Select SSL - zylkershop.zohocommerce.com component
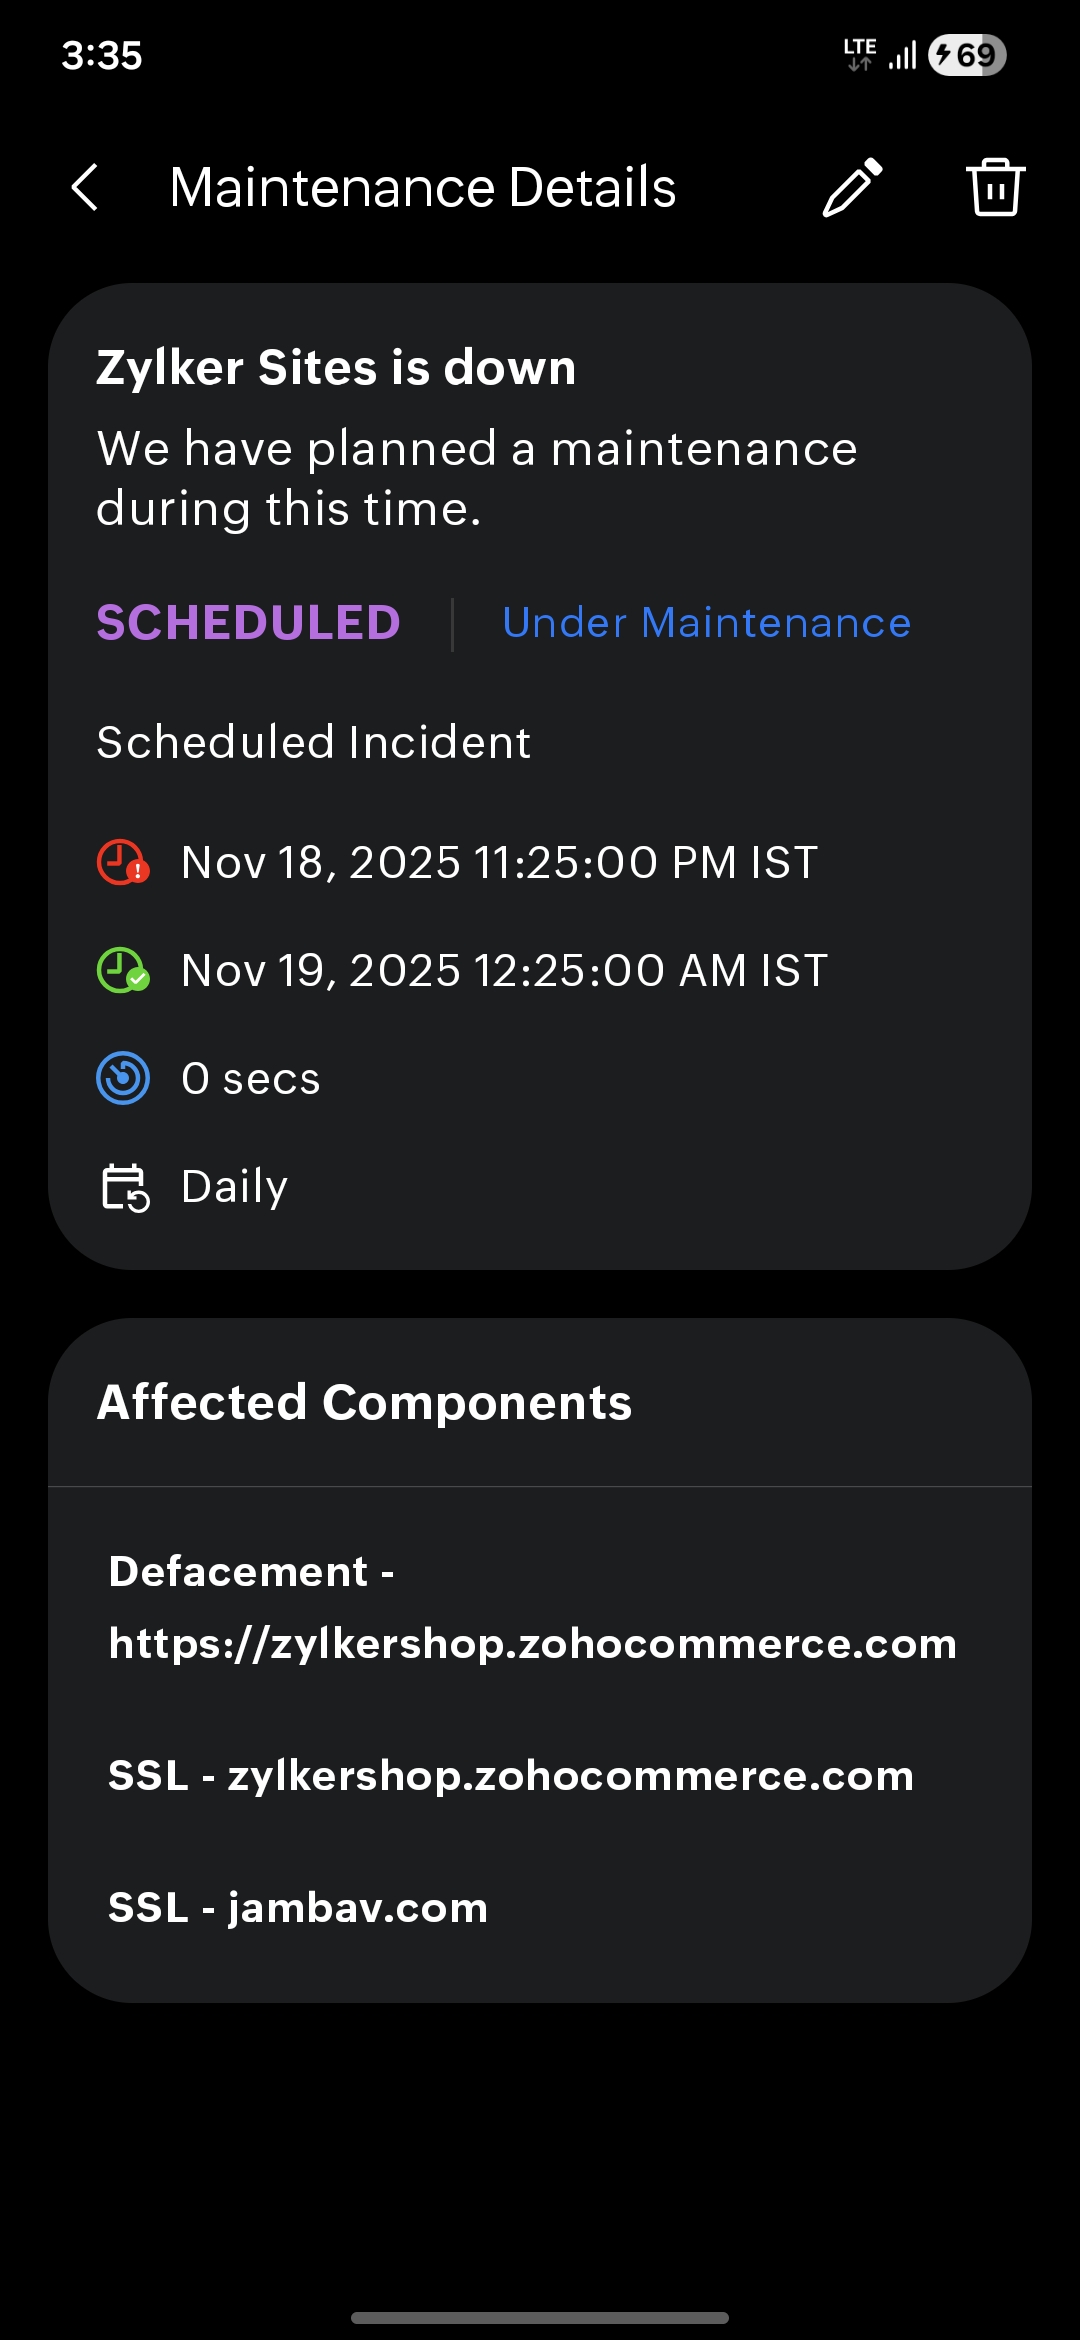 point(510,1776)
